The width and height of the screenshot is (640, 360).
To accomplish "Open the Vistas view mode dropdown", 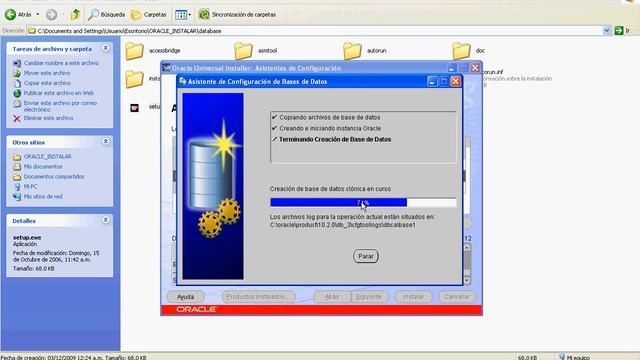I will click(x=182, y=15).
